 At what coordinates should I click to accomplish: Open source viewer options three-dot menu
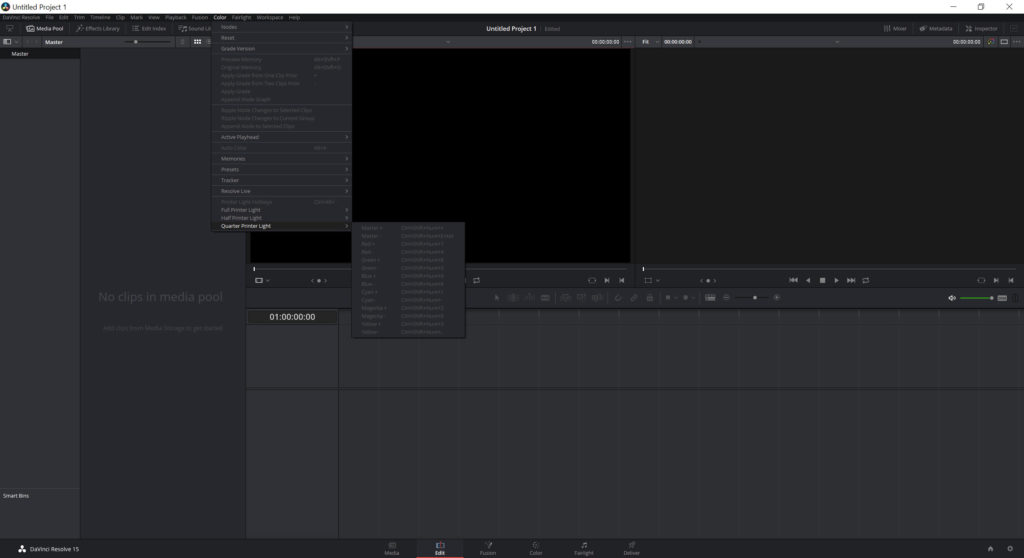click(x=628, y=42)
